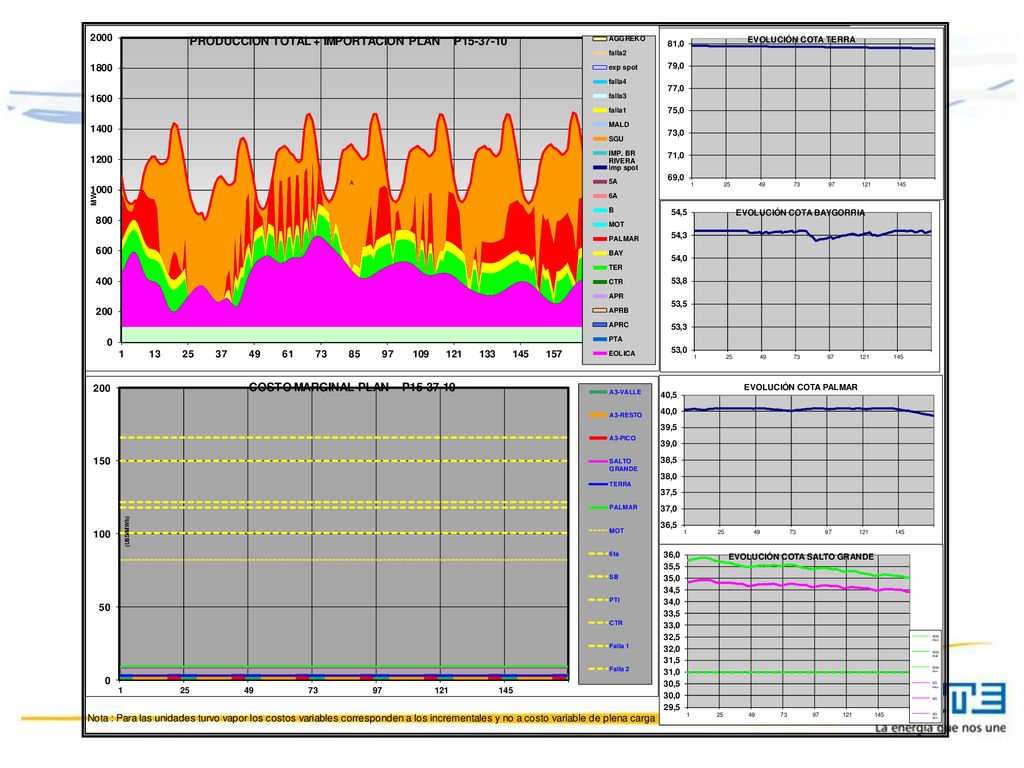
Task: Select TERRA in marginal cost legend
Action: coord(610,485)
